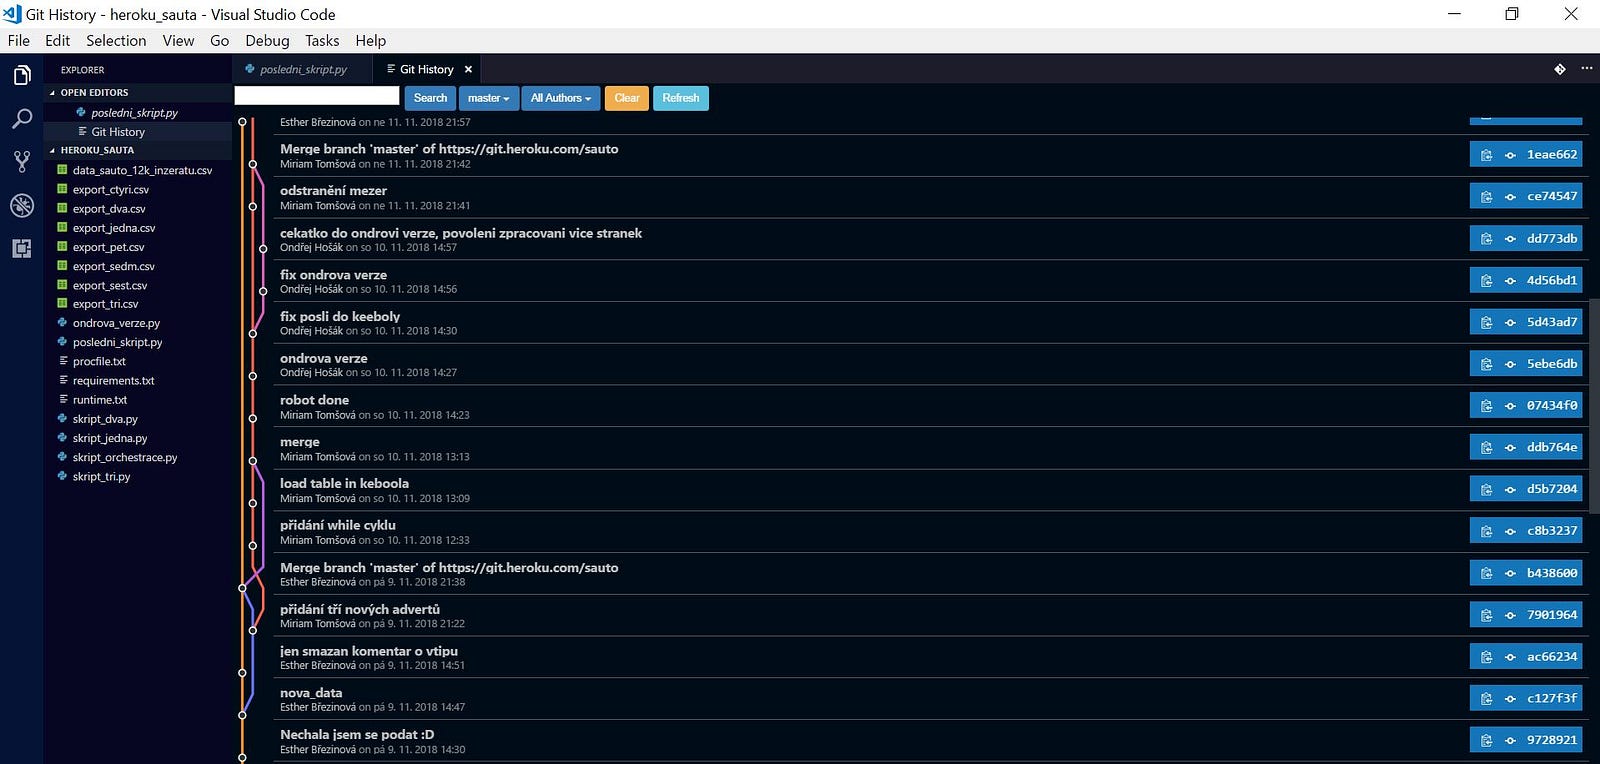Copy commit c127f3f via clipboard icon
Image resolution: width=1600 pixels, height=764 pixels.
click(1486, 699)
